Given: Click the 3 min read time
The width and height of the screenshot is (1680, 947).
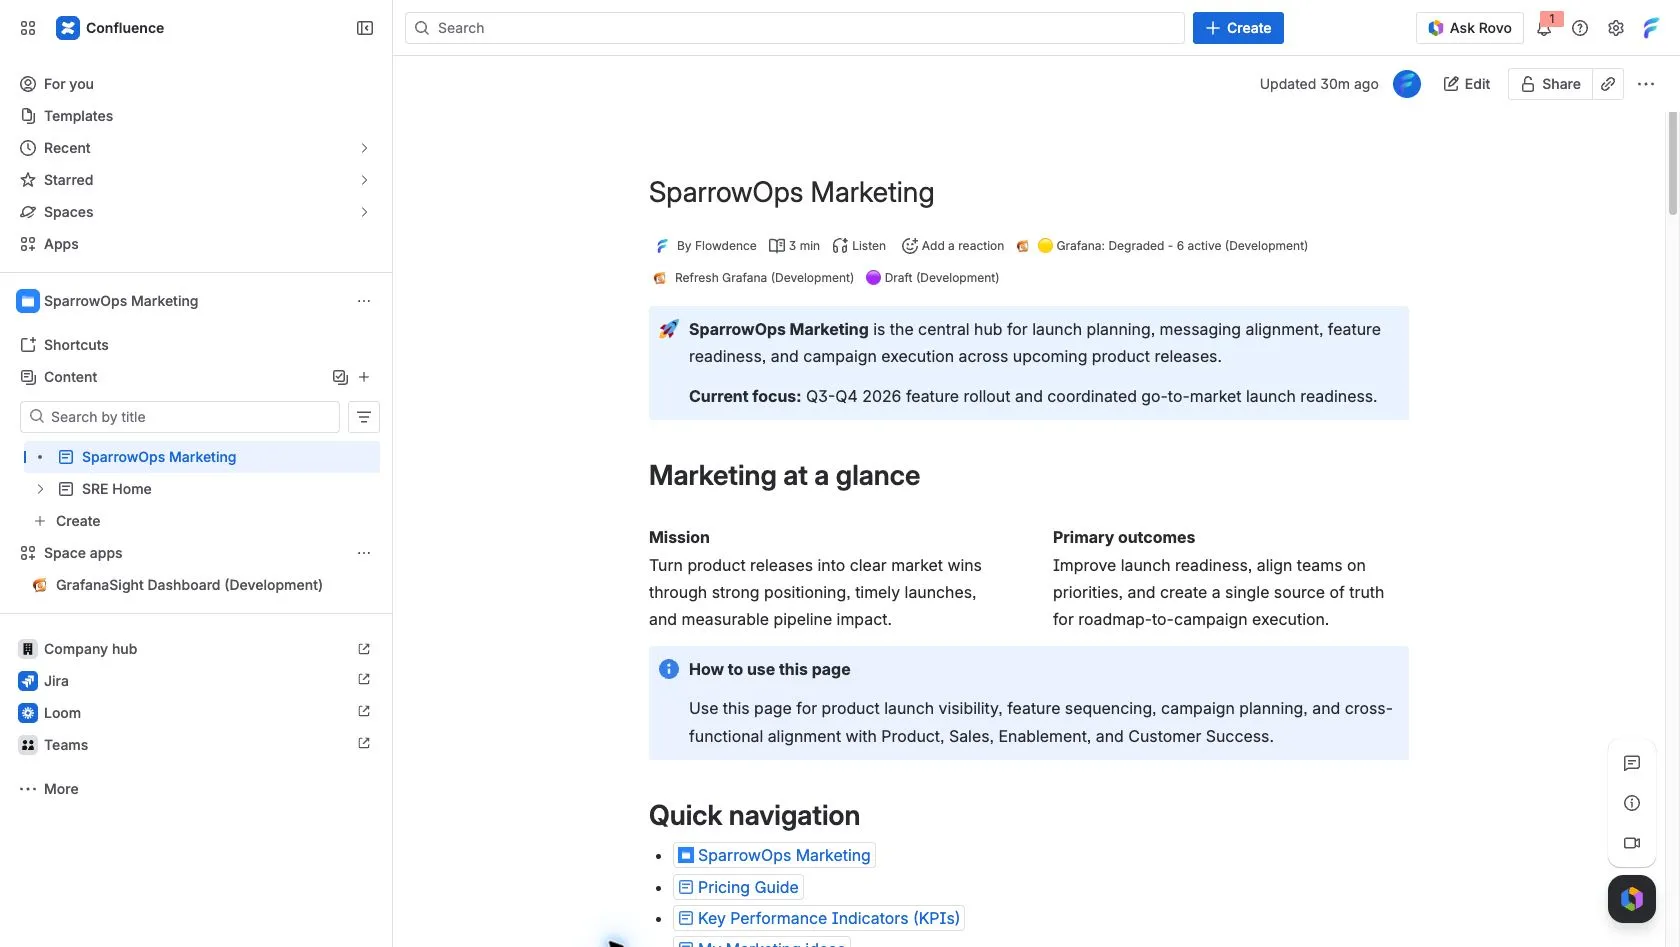Looking at the screenshot, I should pos(794,246).
